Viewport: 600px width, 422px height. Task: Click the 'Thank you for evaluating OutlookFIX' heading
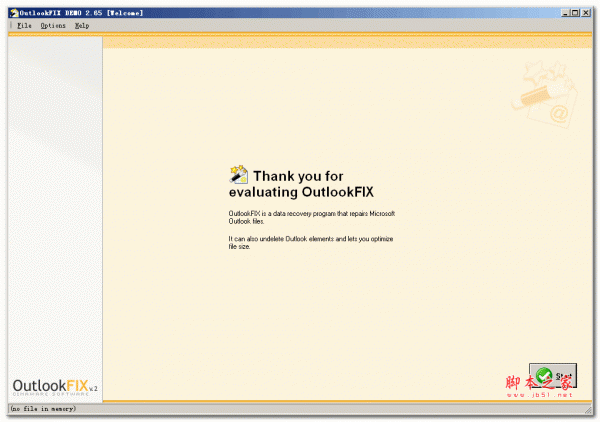coord(301,184)
